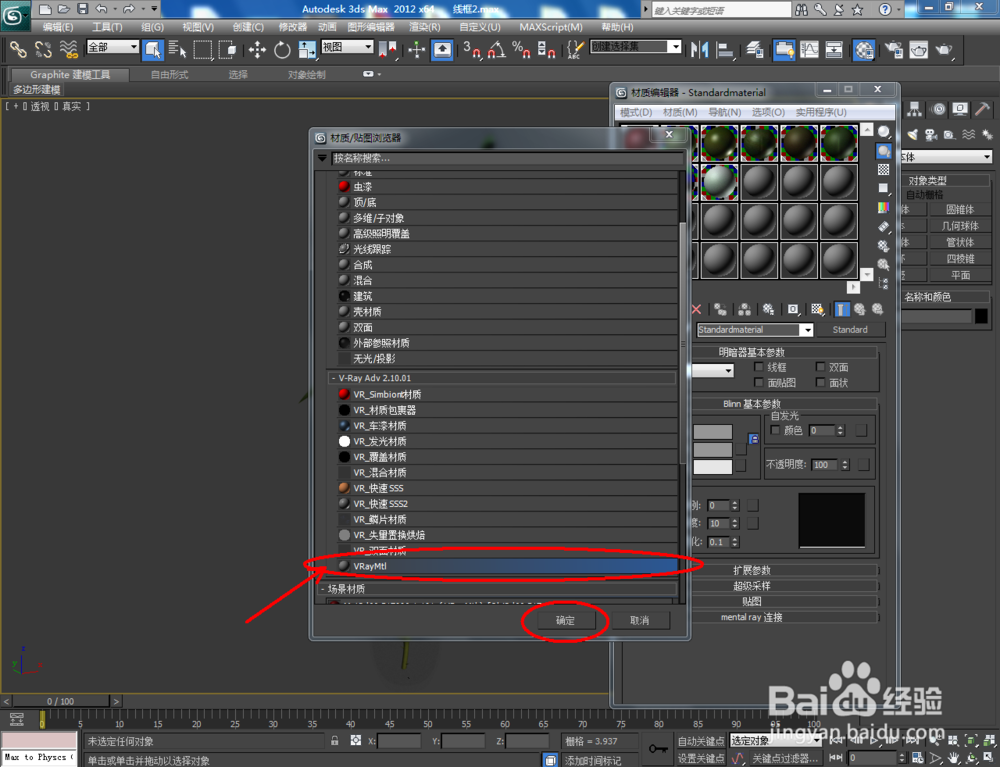
Task: Open the MAXScript(M) menu
Action: coord(550,27)
